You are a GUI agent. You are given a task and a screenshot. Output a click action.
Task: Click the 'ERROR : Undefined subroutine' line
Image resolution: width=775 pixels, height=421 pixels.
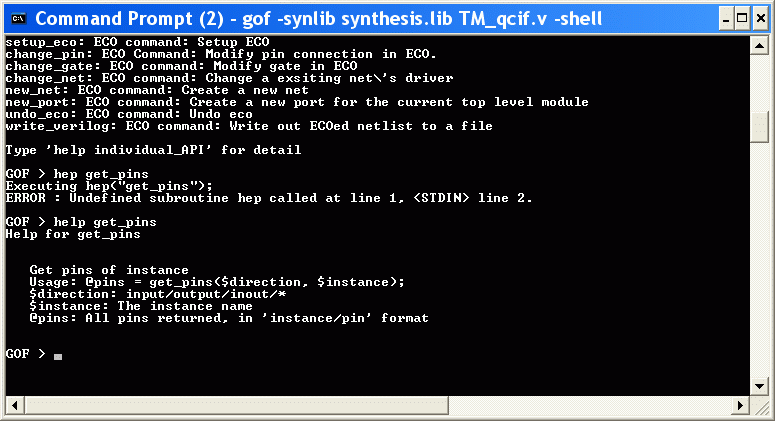[269, 198]
